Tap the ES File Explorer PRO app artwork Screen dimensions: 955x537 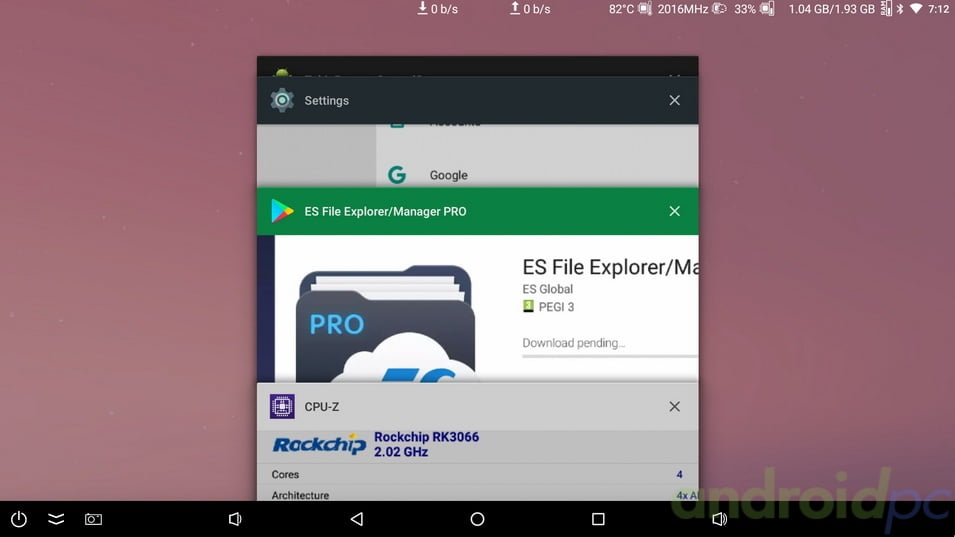point(386,324)
